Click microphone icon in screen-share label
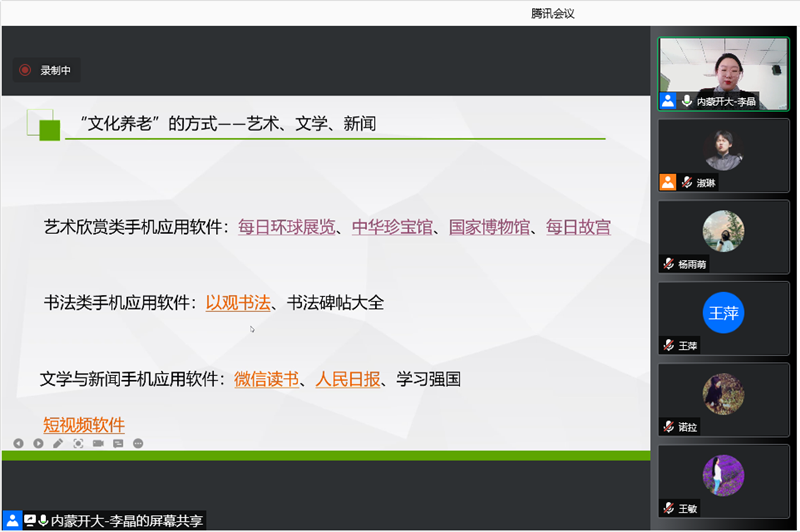The width and height of the screenshot is (800, 532). tap(43, 520)
